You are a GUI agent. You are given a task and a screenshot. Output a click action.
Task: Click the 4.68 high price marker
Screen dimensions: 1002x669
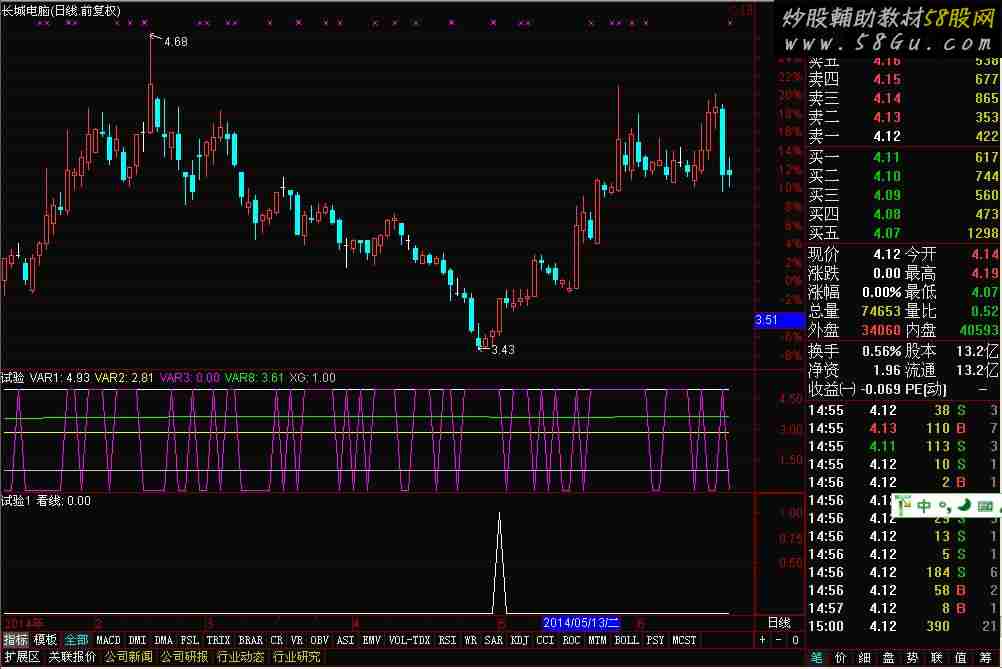[174, 42]
